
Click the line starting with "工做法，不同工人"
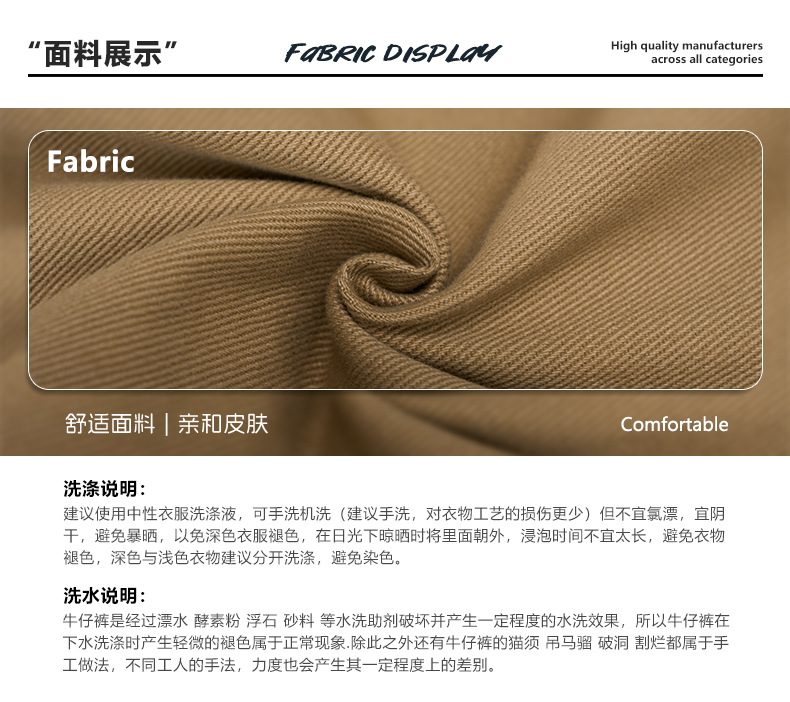pos(280,665)
